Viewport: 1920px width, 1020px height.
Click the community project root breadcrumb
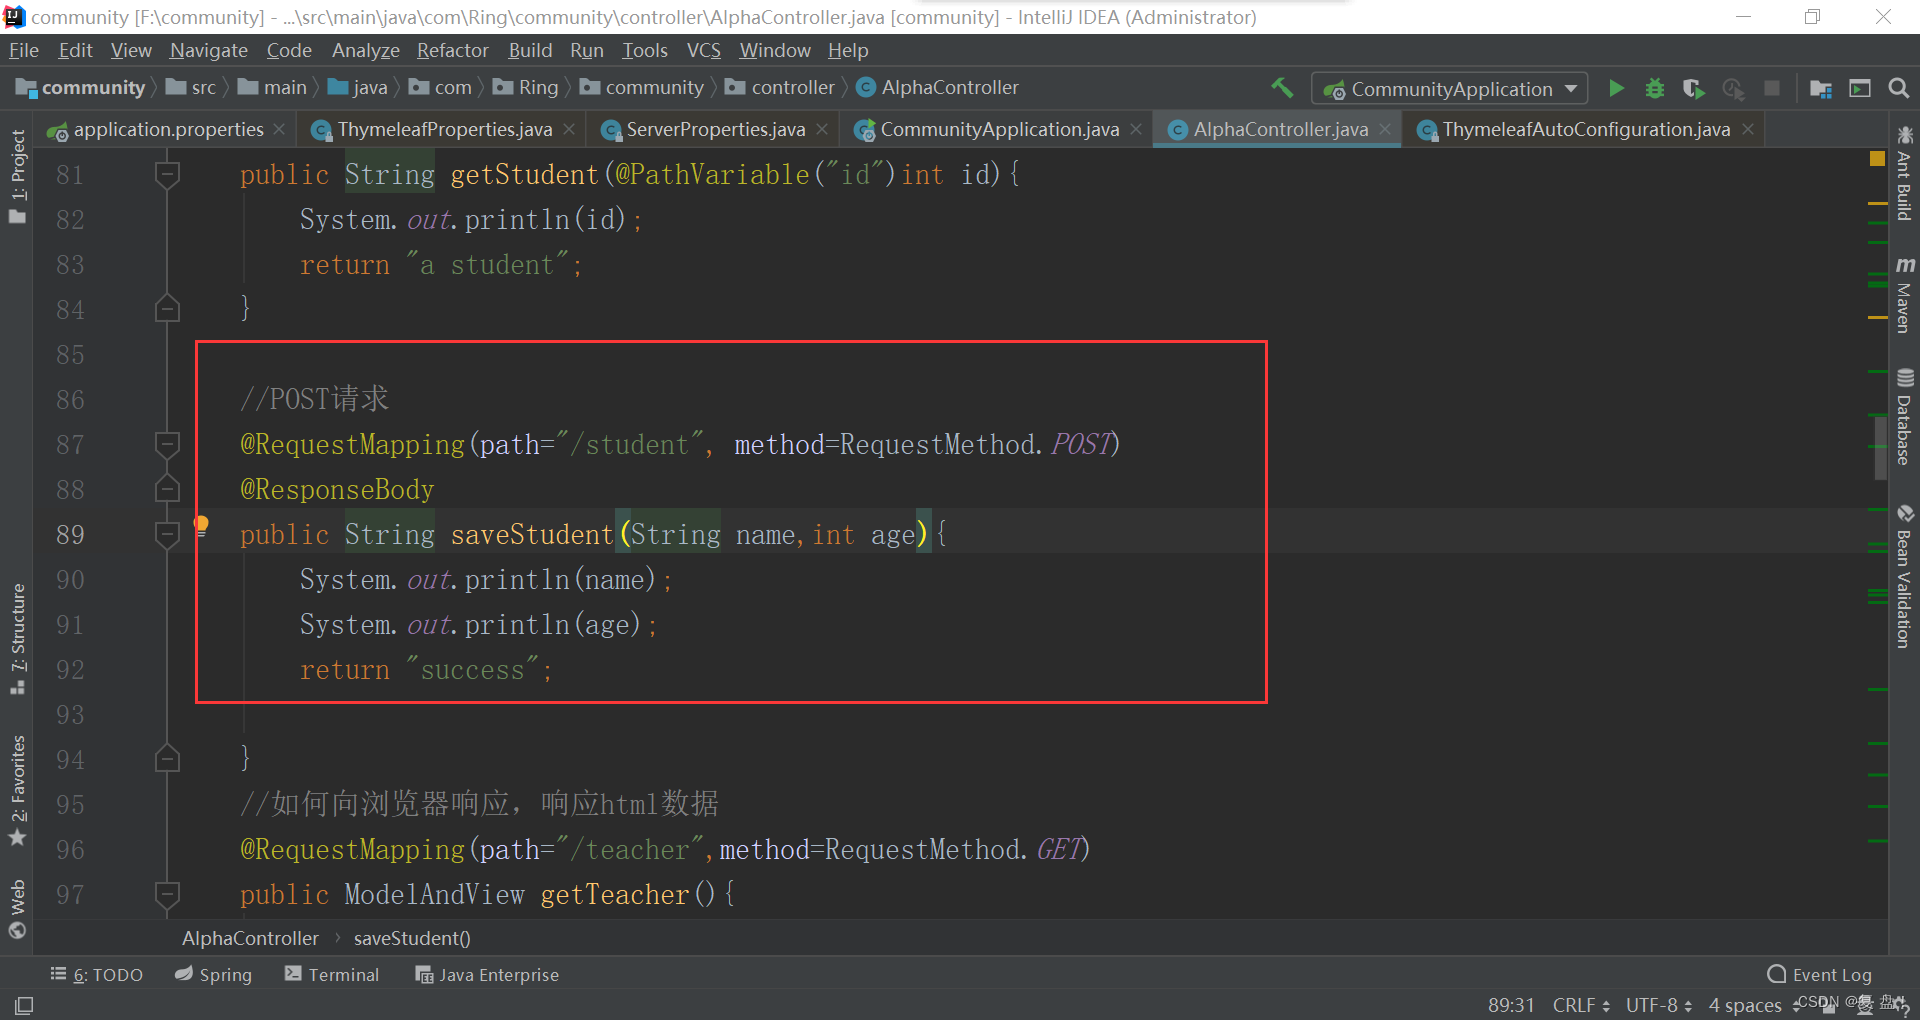coord(81,88)
